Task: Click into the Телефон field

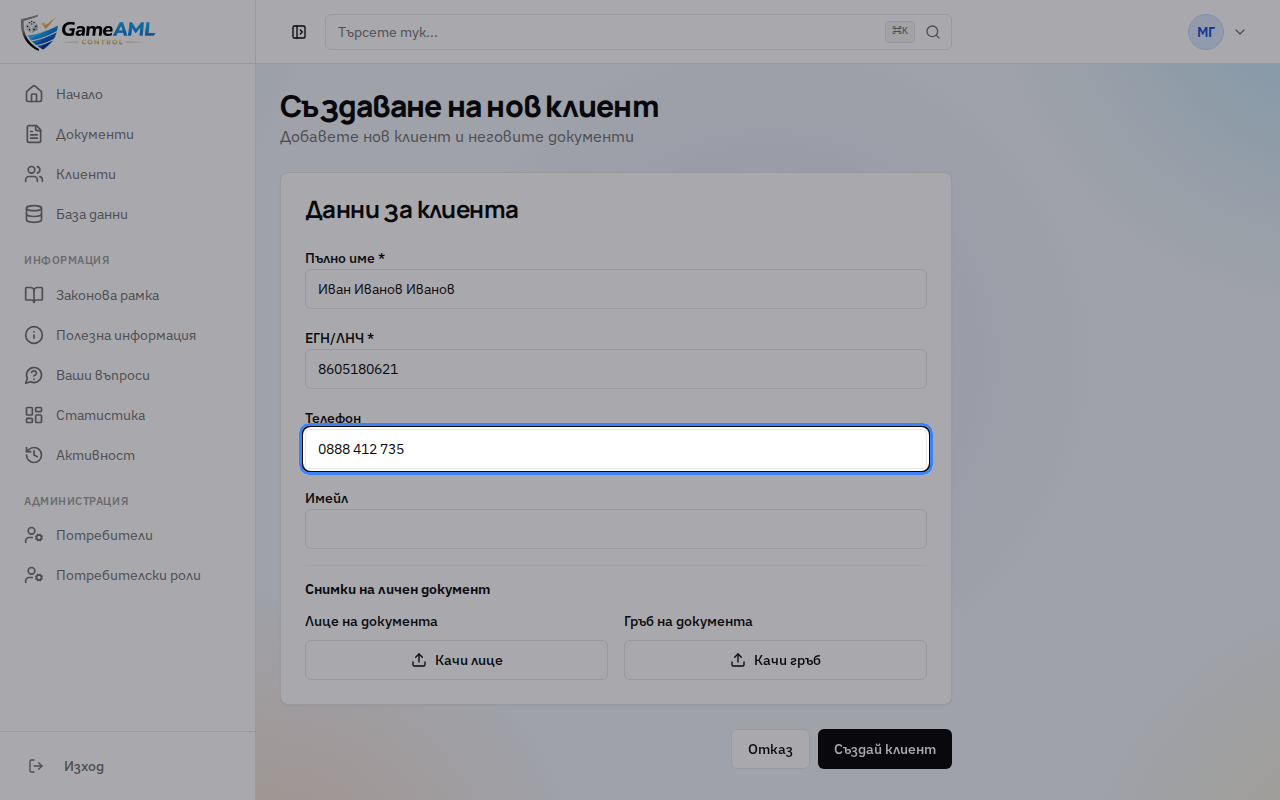Action: pos(616,449)
